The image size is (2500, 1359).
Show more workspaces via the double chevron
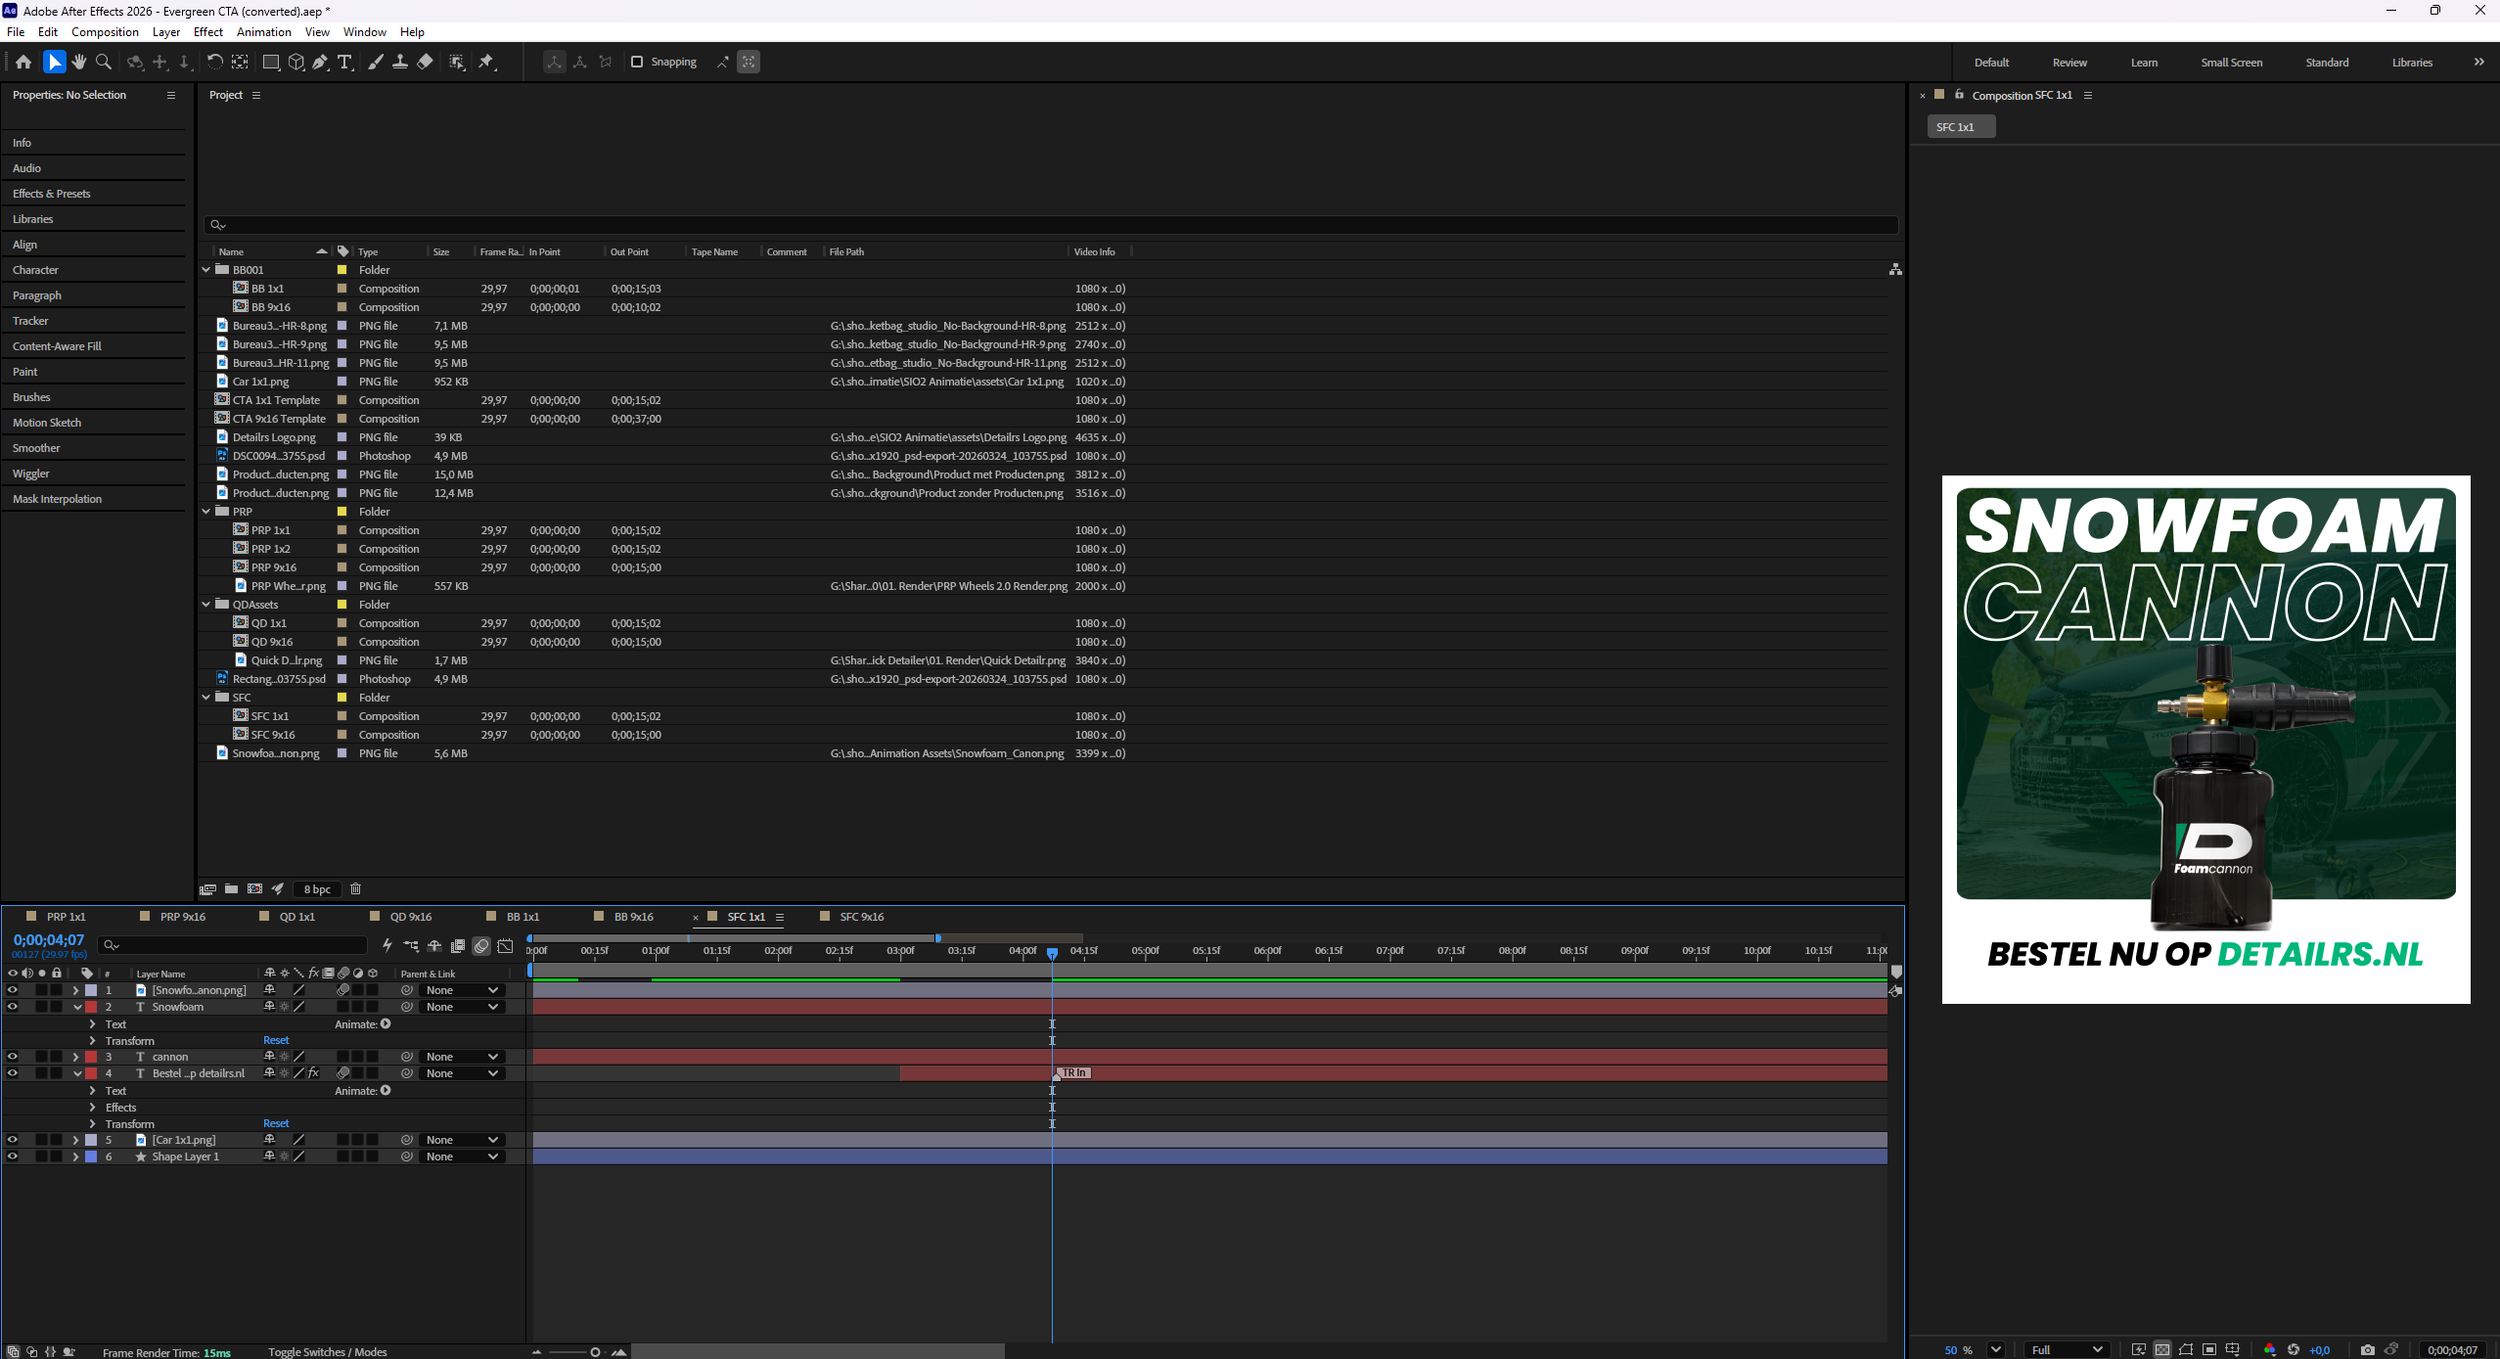pyautogui.click(x=2479, y=62)
